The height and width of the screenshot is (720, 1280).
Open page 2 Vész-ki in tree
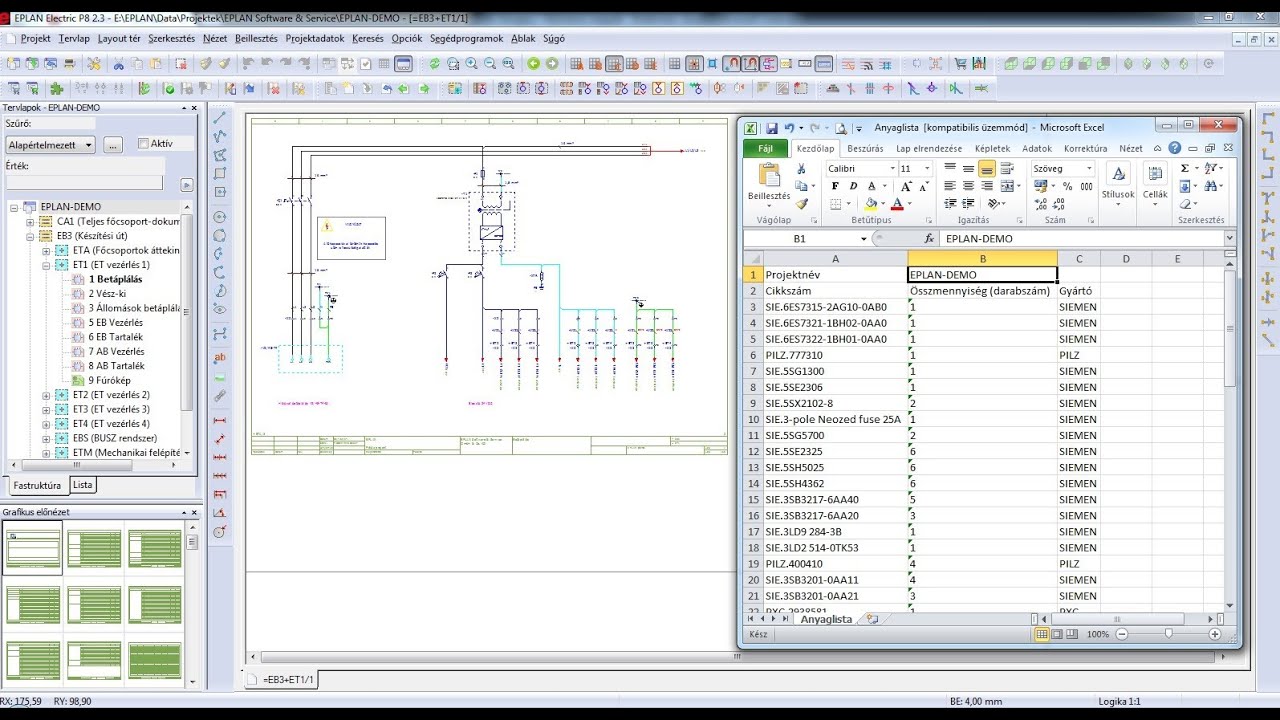pyautogui.click(x=107, y=294)
